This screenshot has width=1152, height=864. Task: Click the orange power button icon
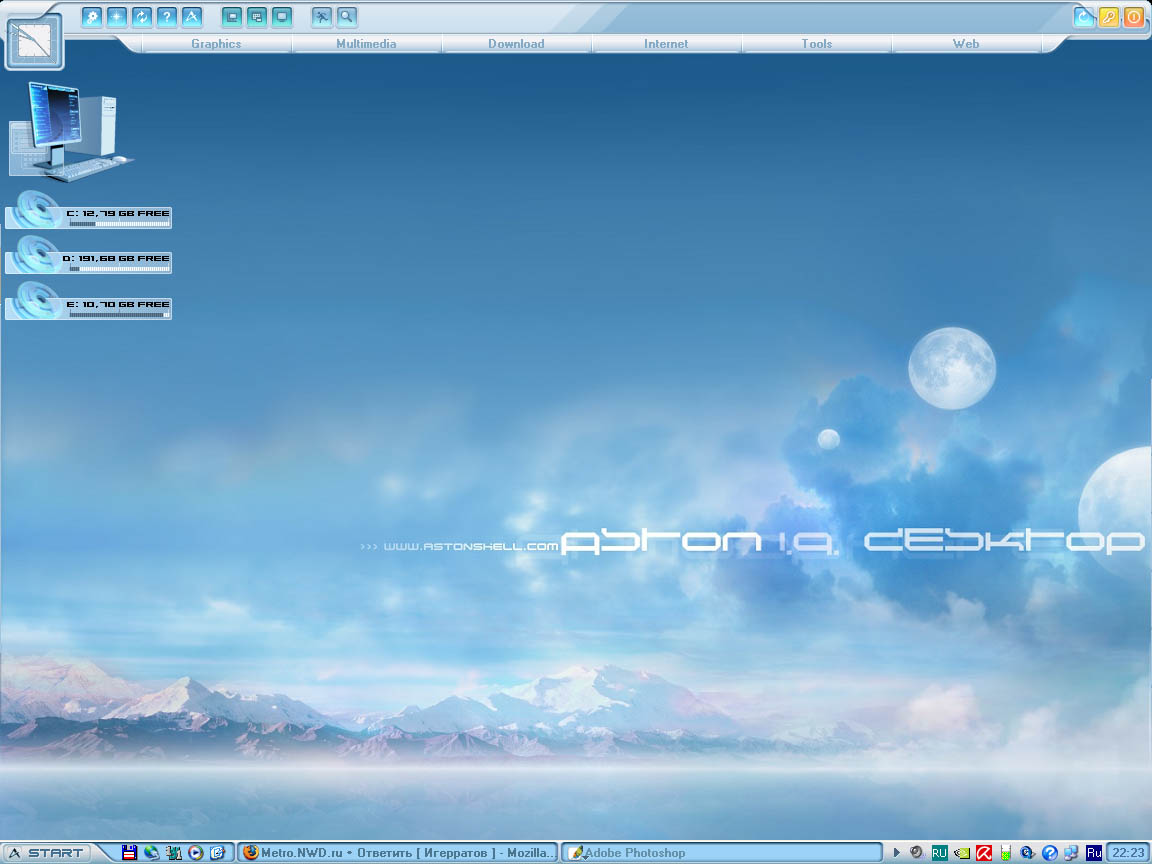[1133, 17]
